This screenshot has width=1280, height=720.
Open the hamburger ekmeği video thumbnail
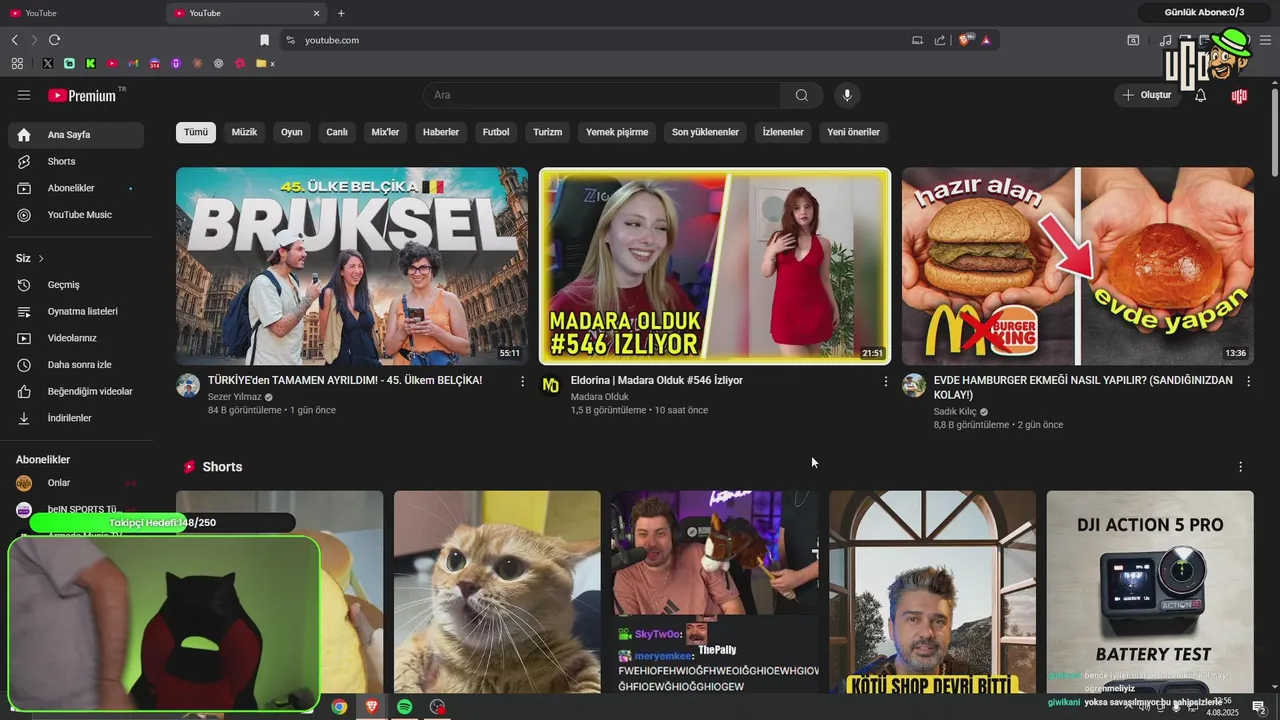(1078, 266)
